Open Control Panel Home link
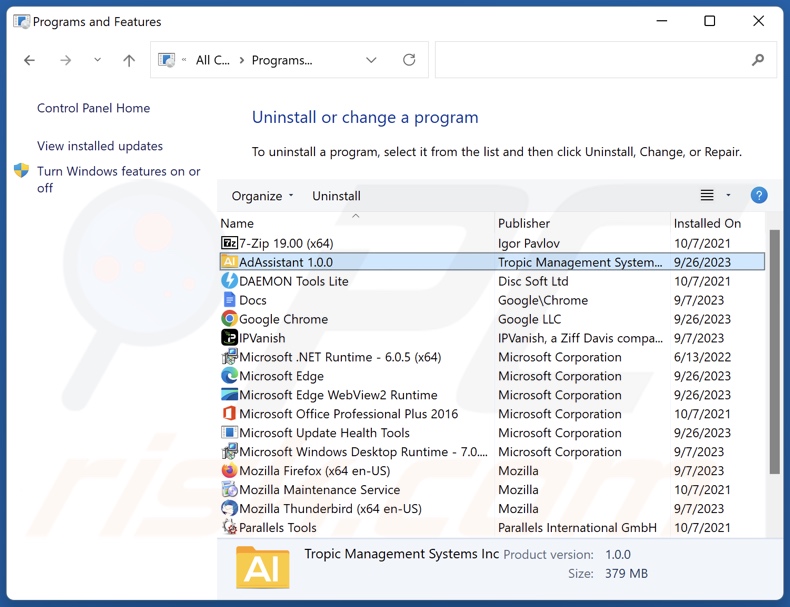The image size is (790, 607). 93,108
